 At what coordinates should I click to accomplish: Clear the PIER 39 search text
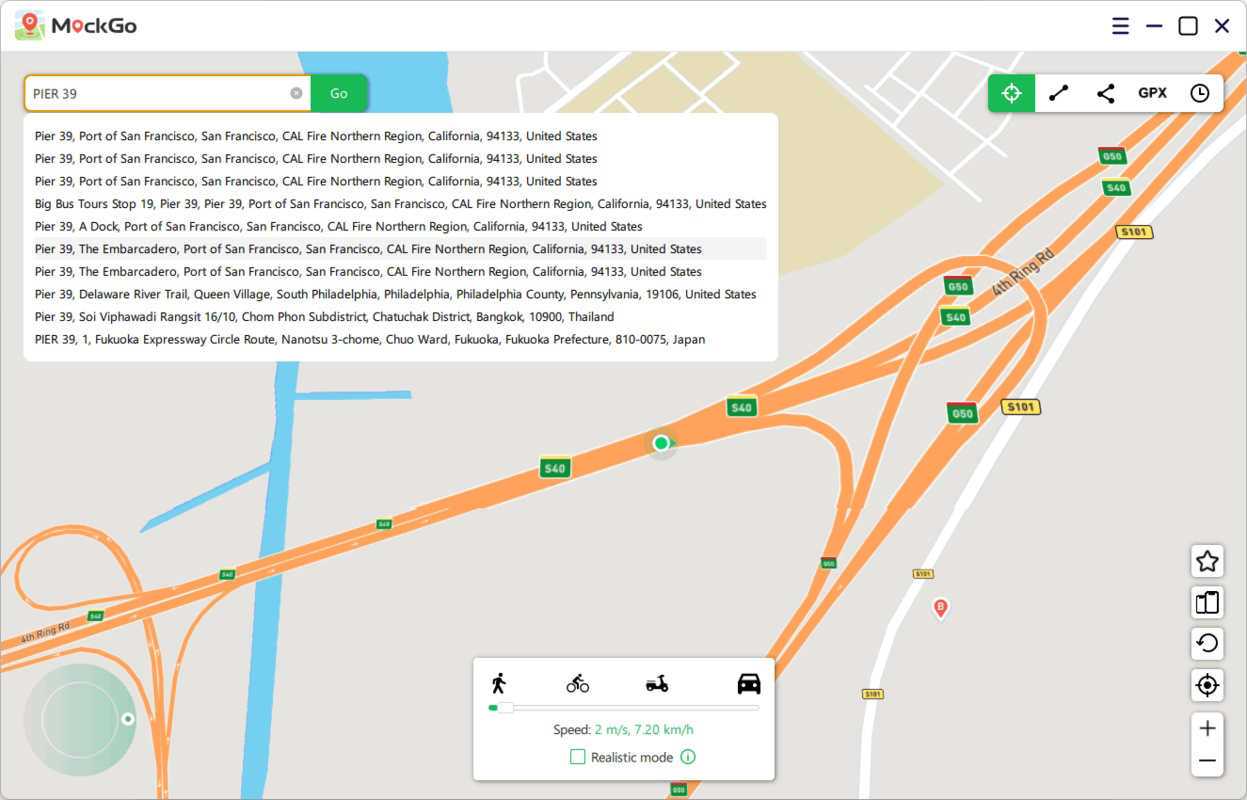tap(296, 93)
